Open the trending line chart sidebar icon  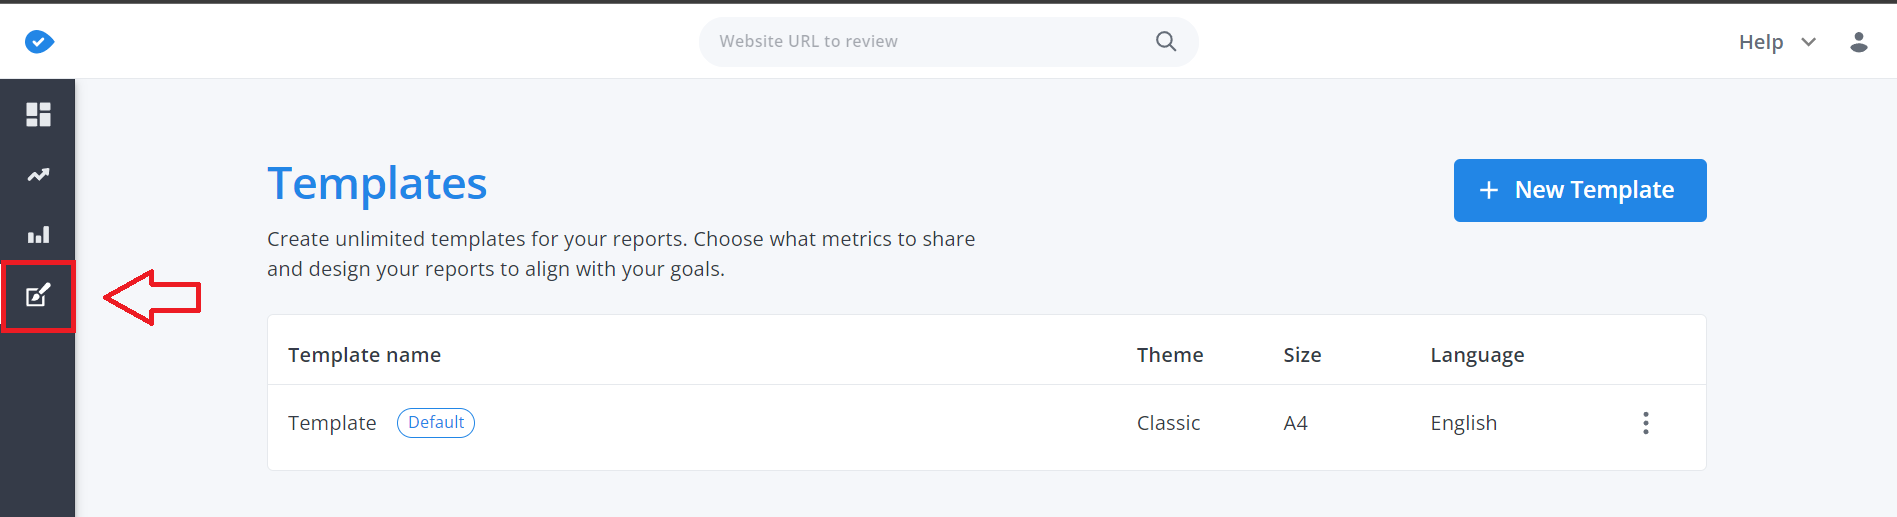coord(38,175)
